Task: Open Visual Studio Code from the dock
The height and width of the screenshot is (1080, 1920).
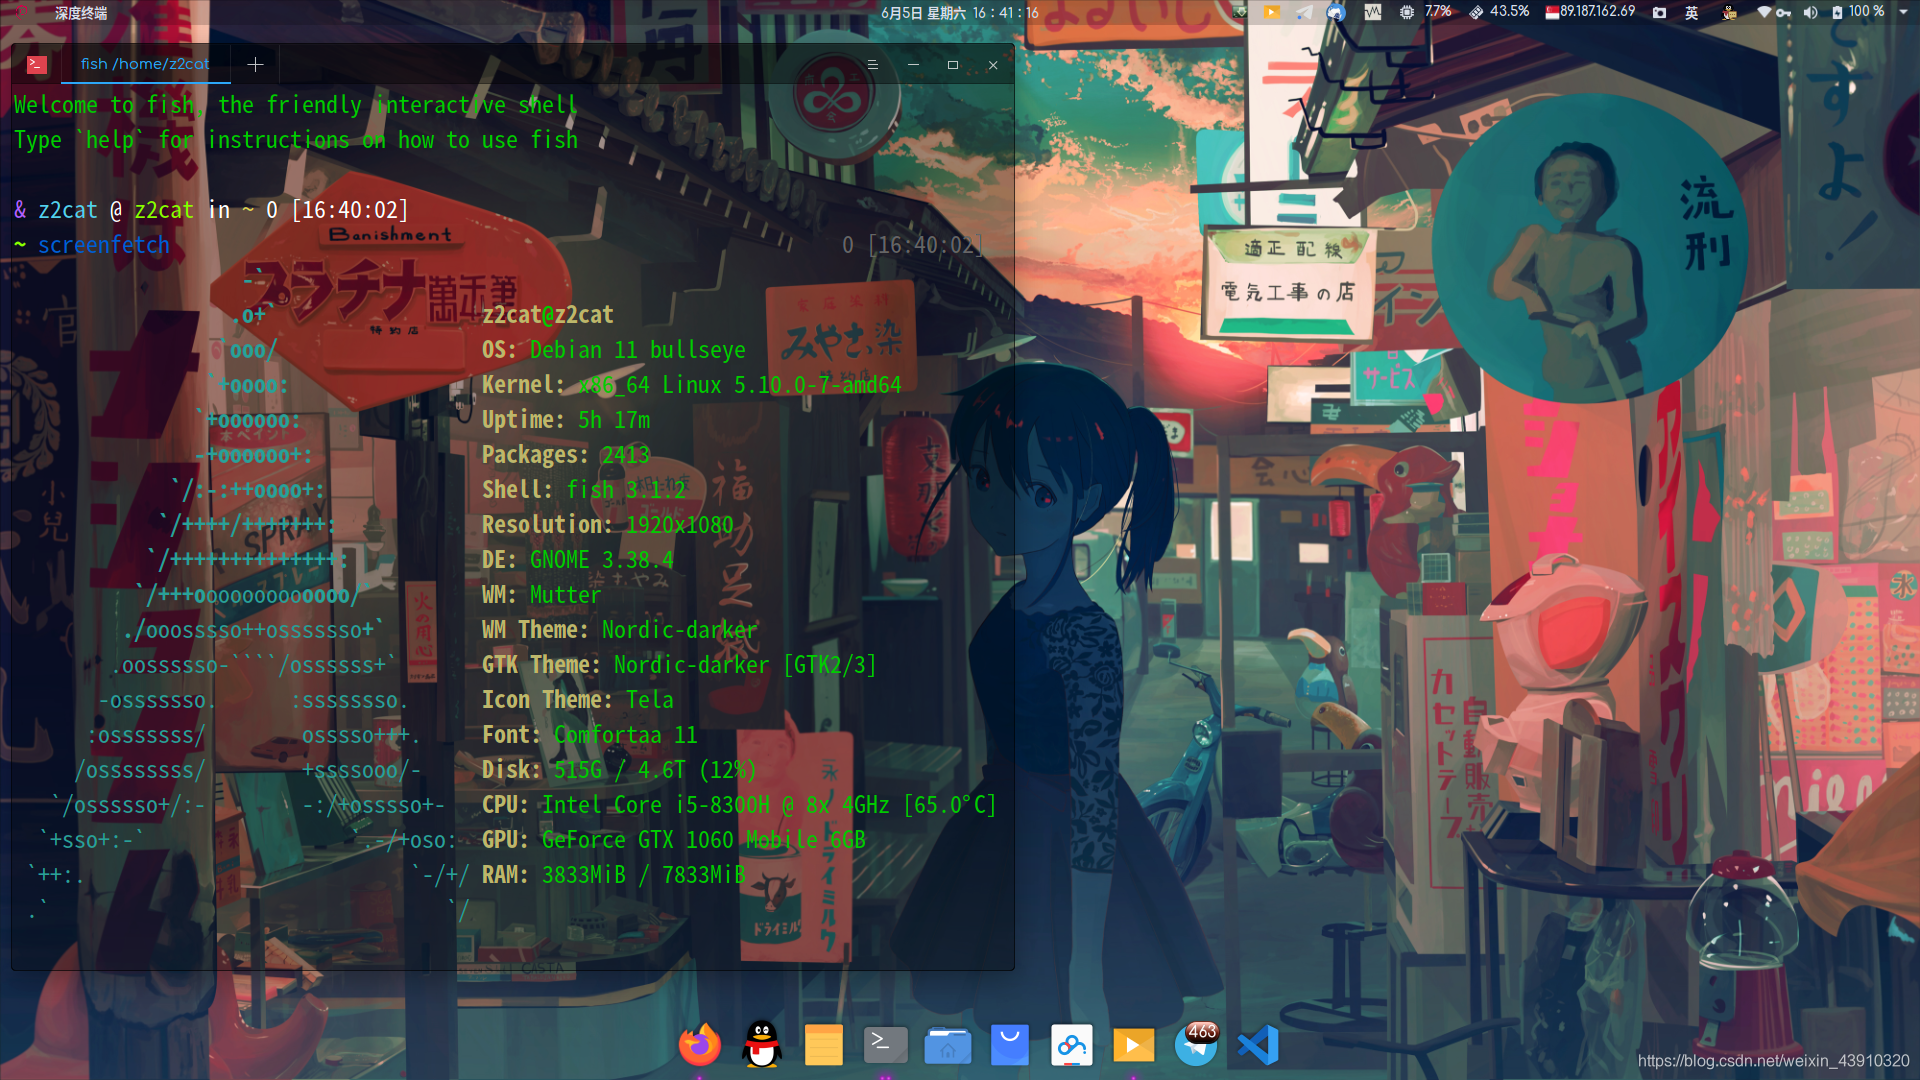Action: pos(1258,1044)
